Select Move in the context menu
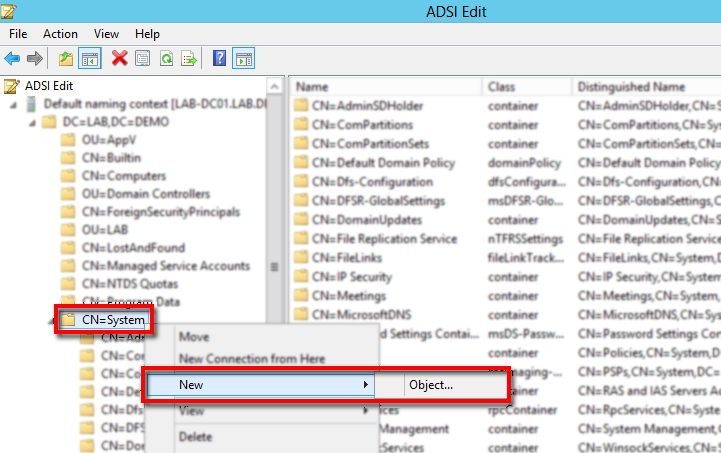 193,337
